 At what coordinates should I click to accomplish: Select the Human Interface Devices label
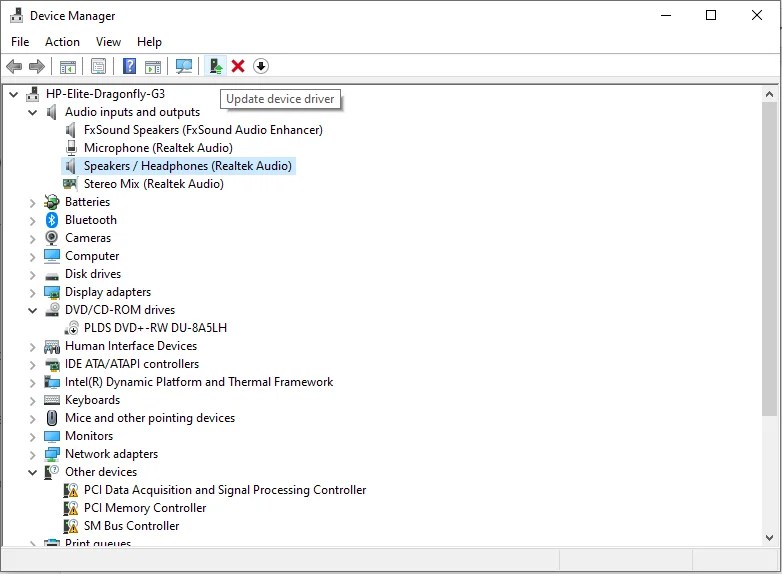pyautogui.click(x=131, y=346)
